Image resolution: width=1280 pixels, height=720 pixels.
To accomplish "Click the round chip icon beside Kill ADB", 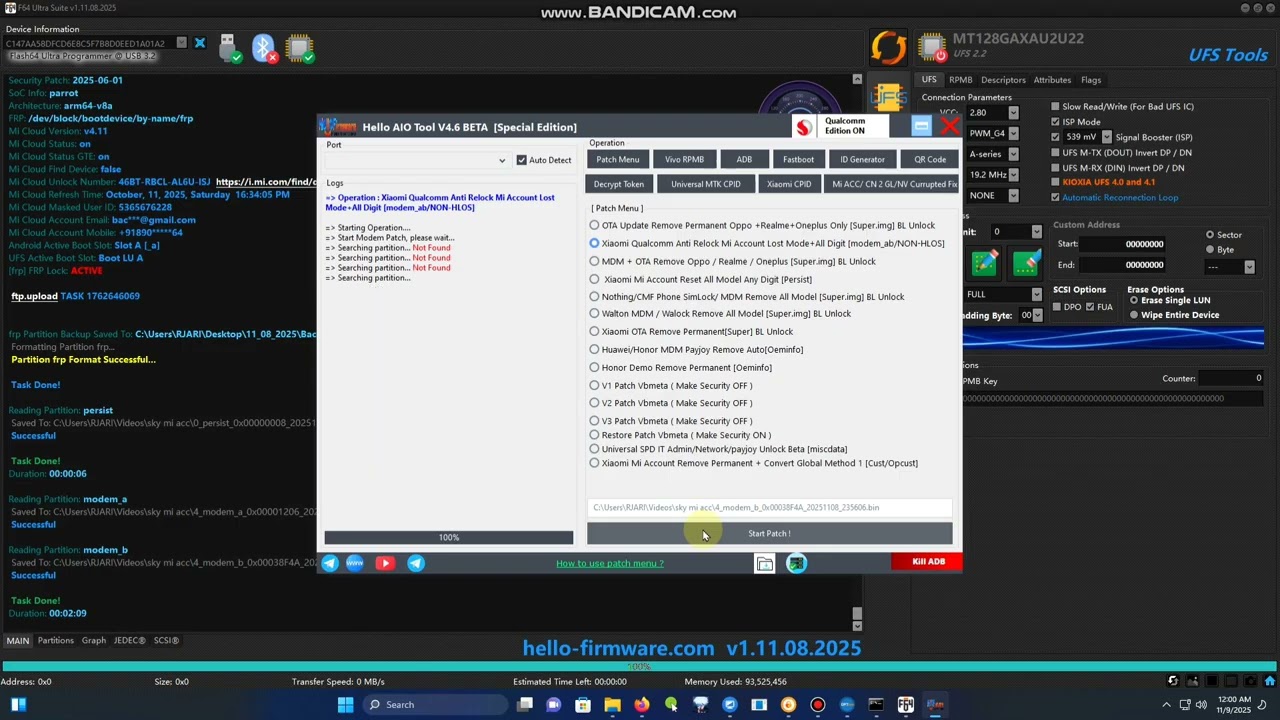I will (796, 564).
